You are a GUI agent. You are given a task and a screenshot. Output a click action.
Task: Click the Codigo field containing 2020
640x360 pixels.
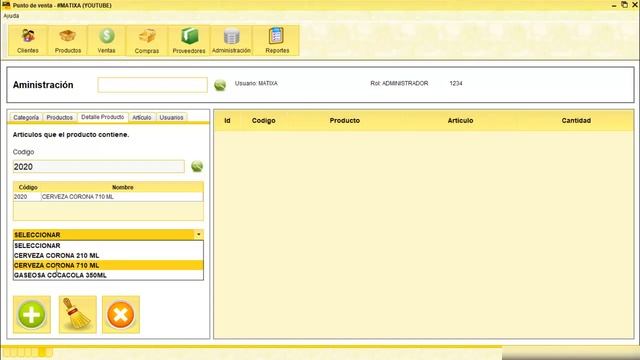[x=99, y=167]
